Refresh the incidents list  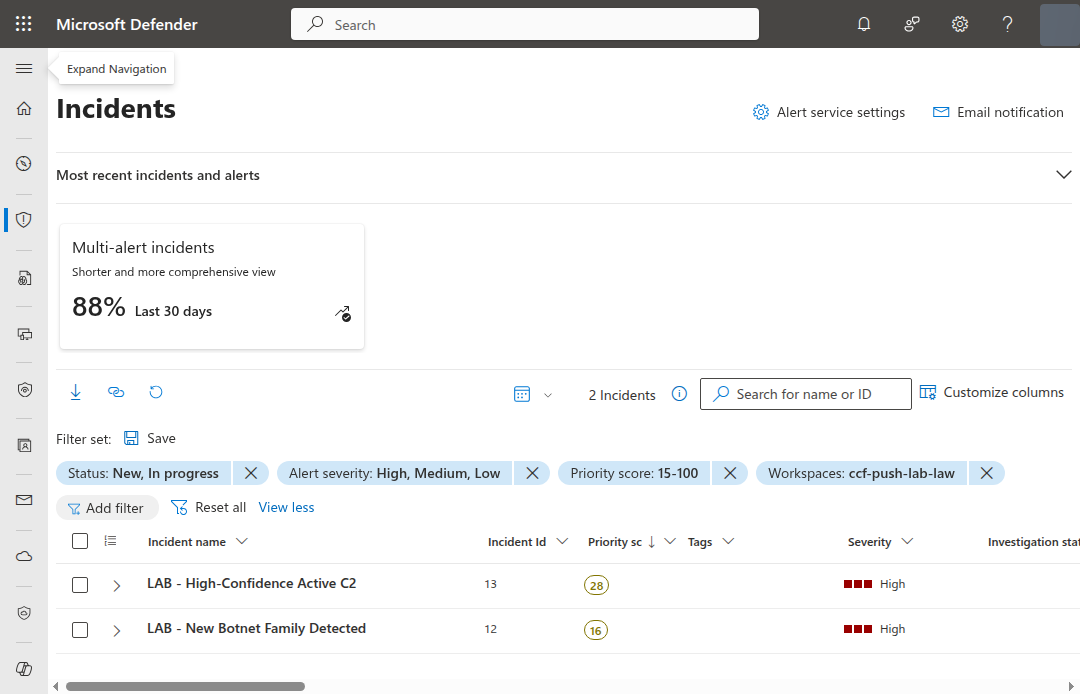point(156,392)
